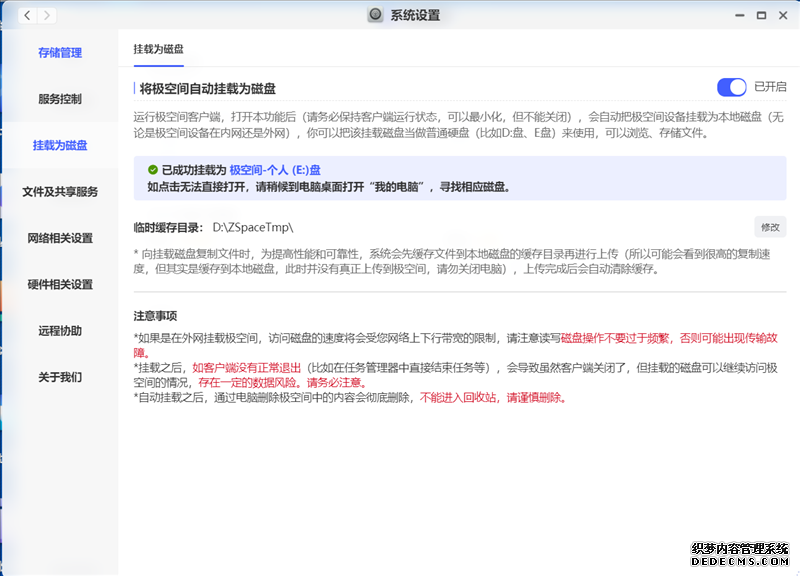The image size is (800, 576).
Task: Open the 极空间-个人 (E:)盘 link
Action: [275, 170]
